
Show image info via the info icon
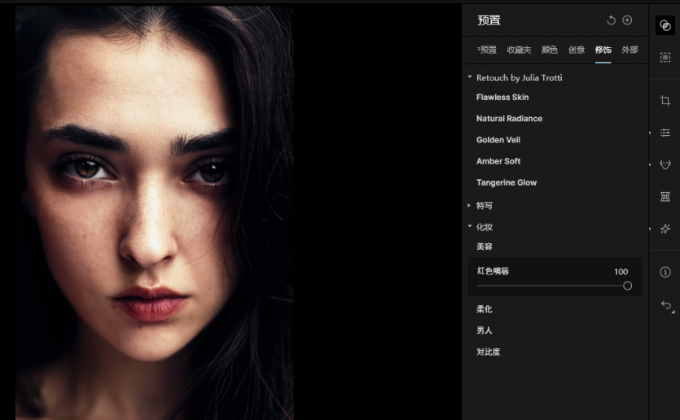coord(665,272)
